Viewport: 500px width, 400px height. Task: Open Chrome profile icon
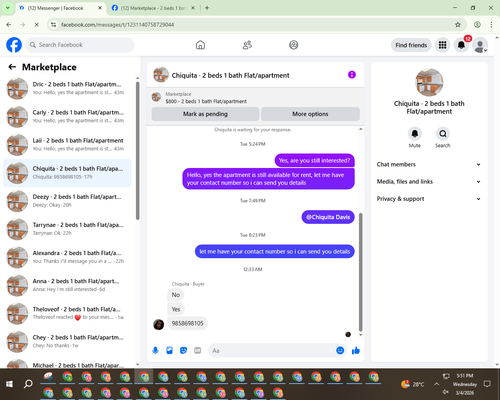tap(477, 24)
